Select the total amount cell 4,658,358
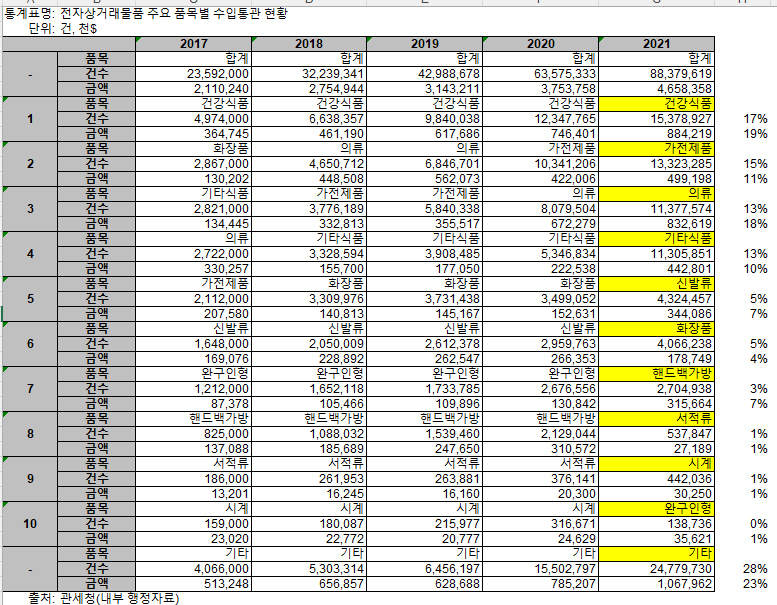This screenshot has width=777, height=605. coord(657,89)
